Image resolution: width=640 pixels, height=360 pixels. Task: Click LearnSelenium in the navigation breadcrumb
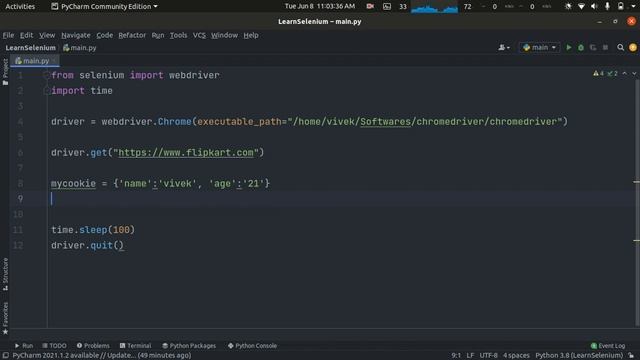click(31, 48)
